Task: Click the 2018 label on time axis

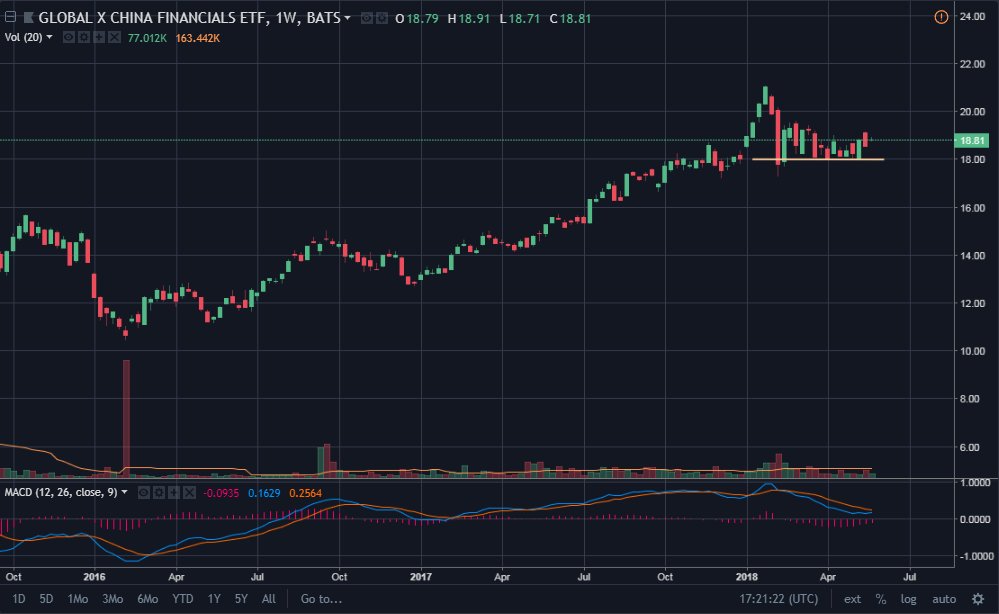Action: pyautogui.click(x=747, y=577)
